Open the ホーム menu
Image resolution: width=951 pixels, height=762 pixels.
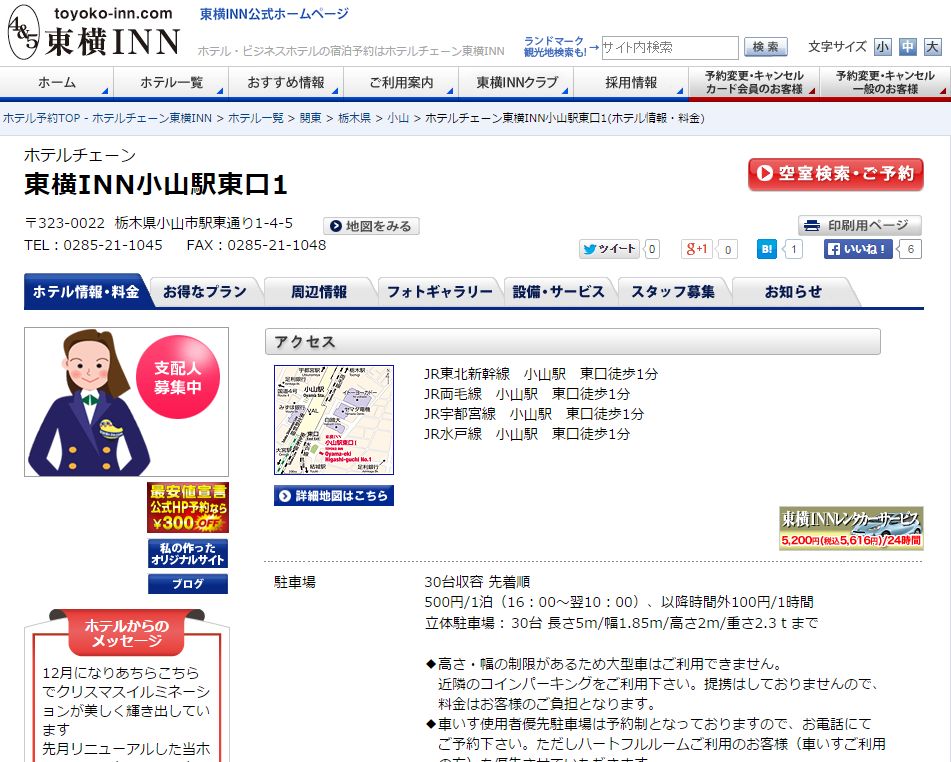pos(57,83)
